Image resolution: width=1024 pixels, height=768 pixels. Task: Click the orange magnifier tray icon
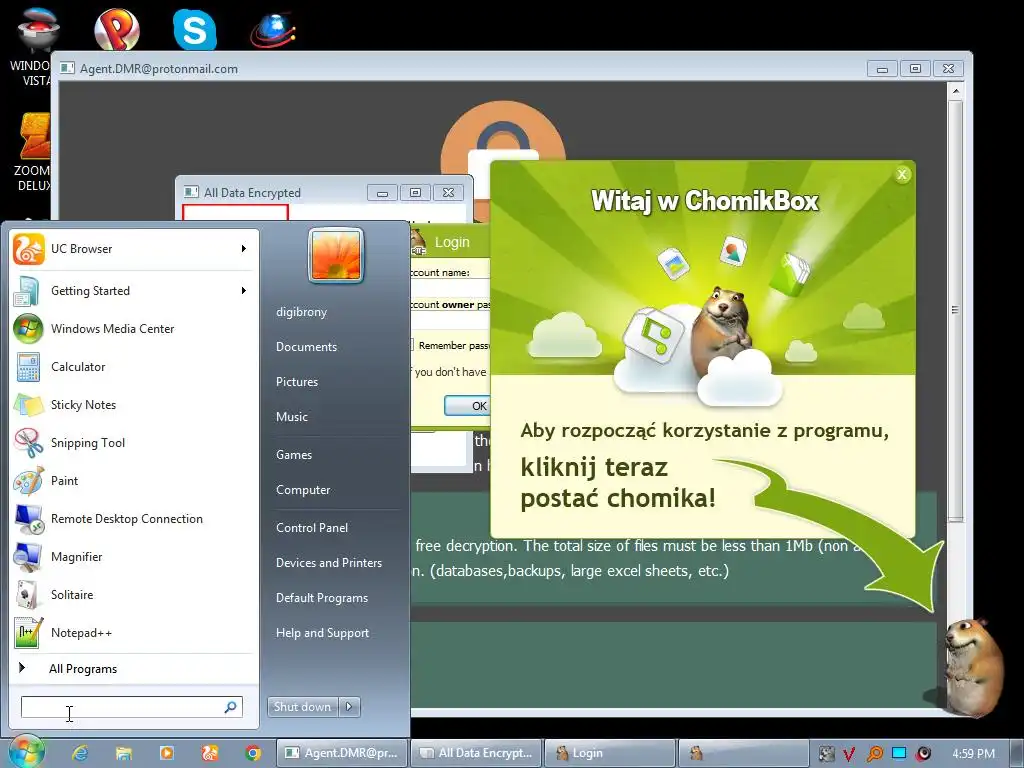tap(874, 754)
